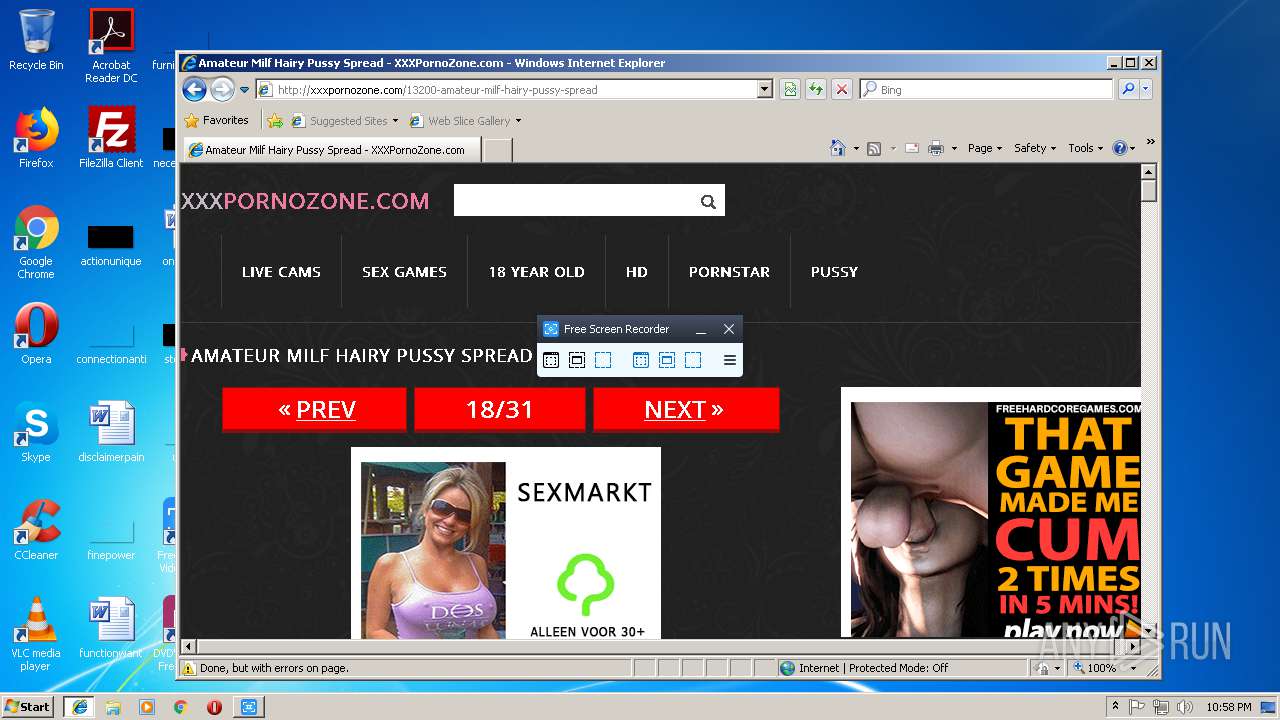Open Opera desktop shortcut
This screenshot has height=720, width=1280.
click(36, 334)
